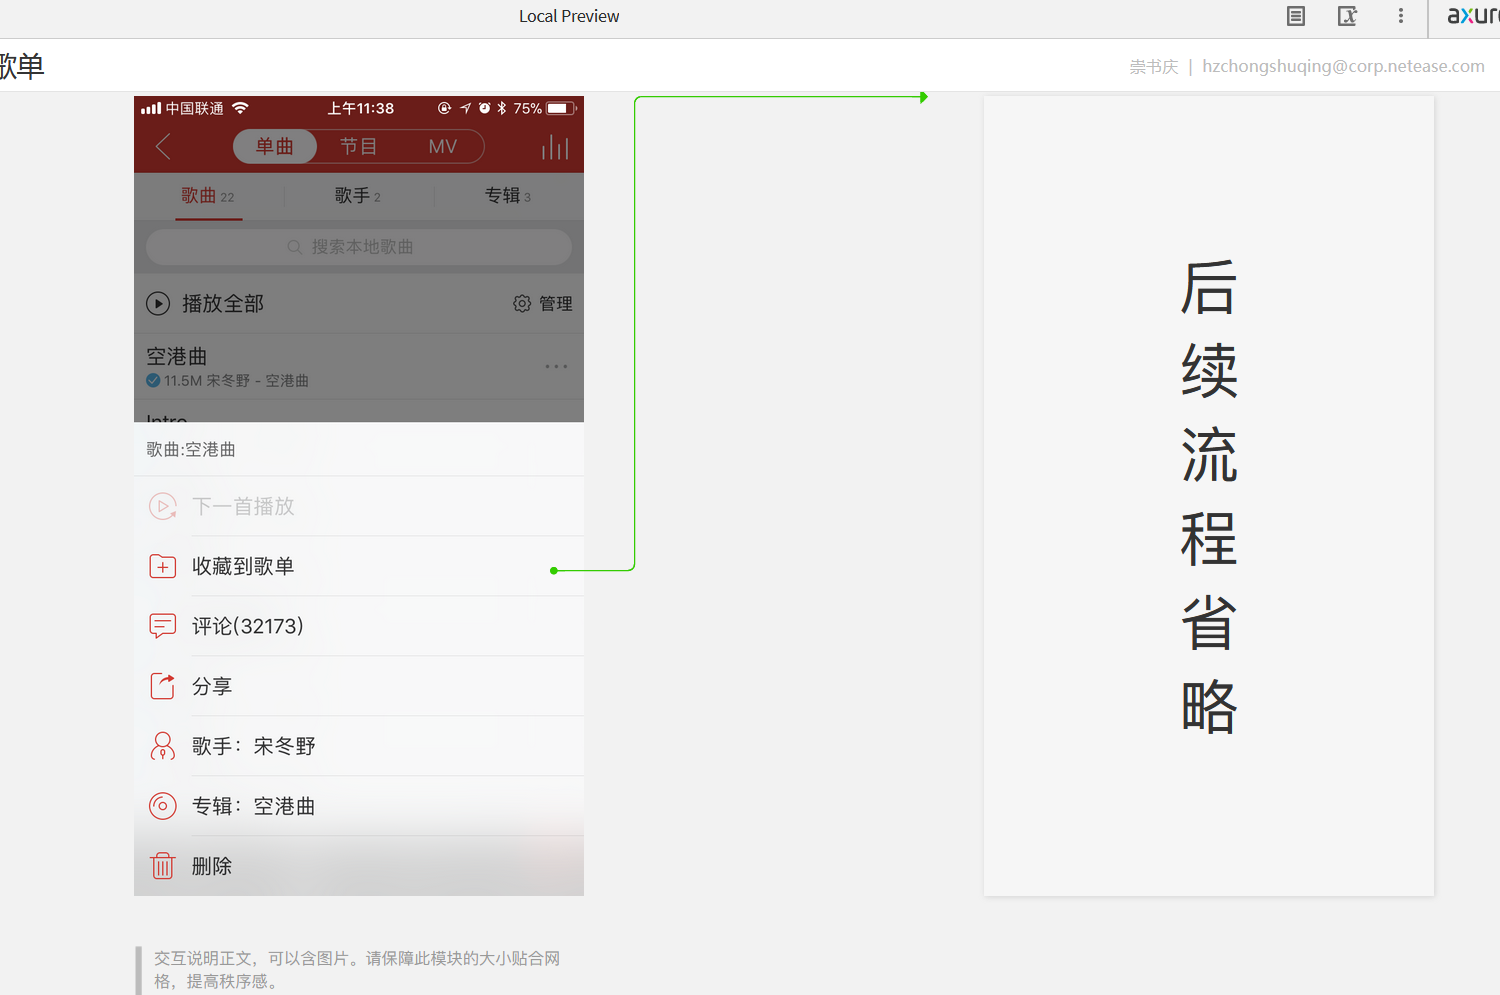Tap the album disc icon

tap(163, 806)
